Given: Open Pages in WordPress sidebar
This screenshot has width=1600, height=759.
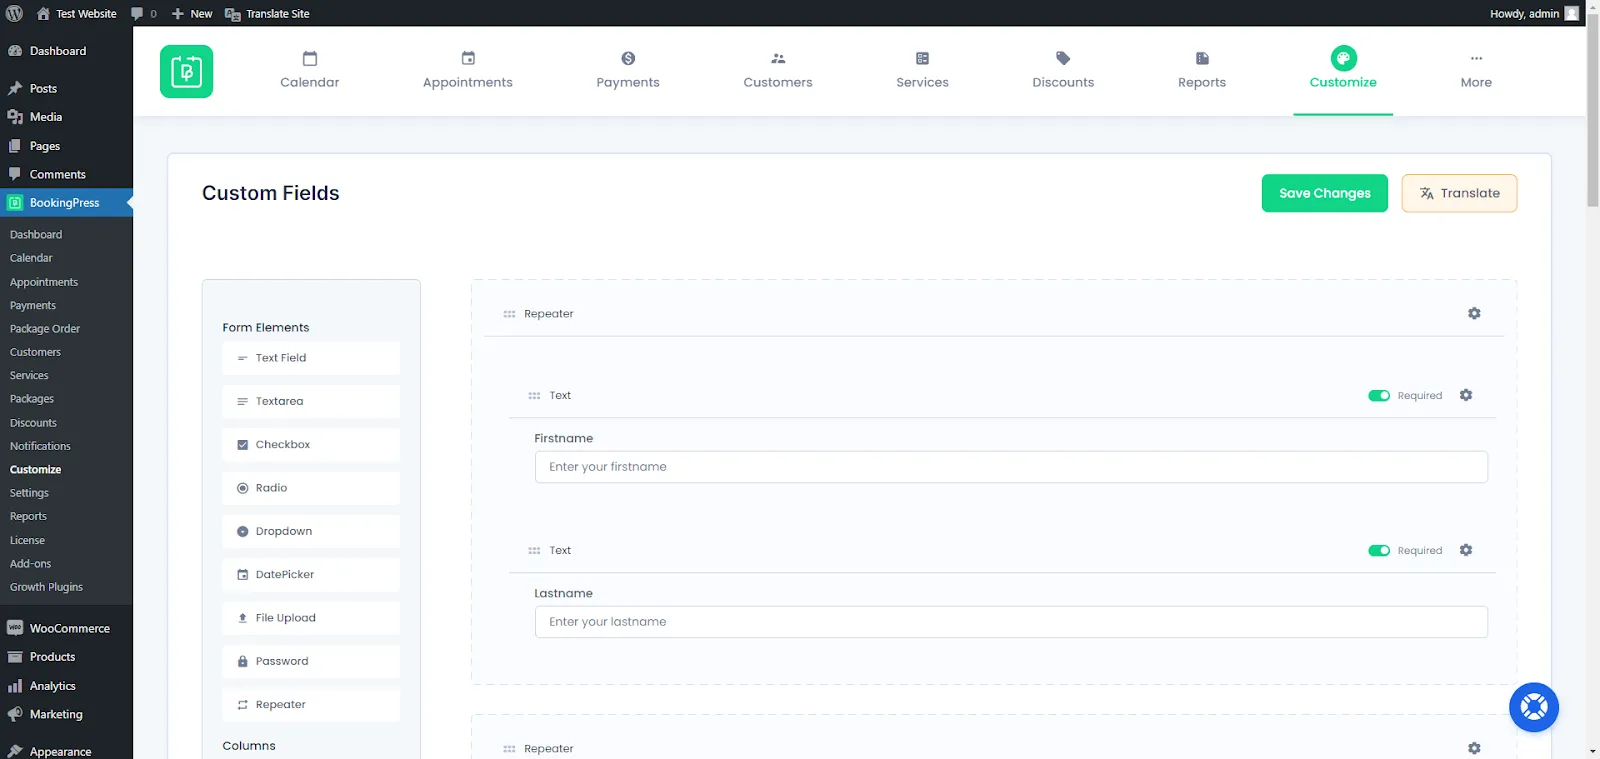Looking at the screenshot, I should (x=66, y=146).
